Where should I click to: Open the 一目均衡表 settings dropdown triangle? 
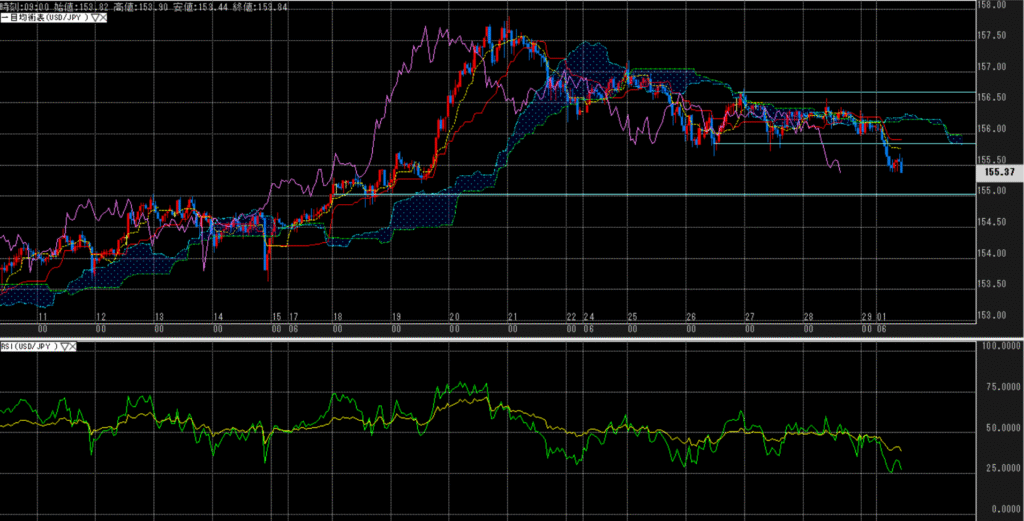click(93, 19)
